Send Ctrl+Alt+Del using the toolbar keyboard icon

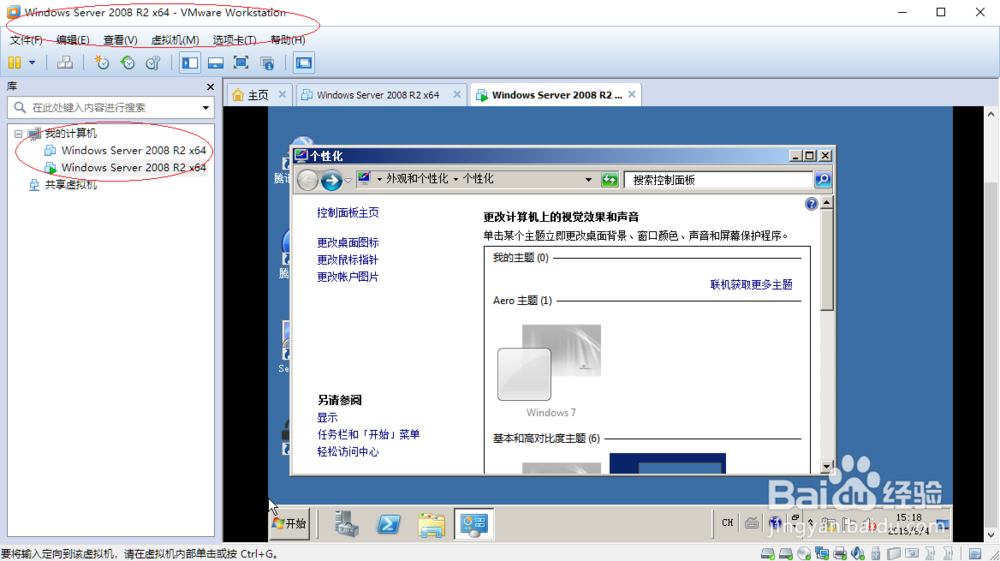coord(64,62)
